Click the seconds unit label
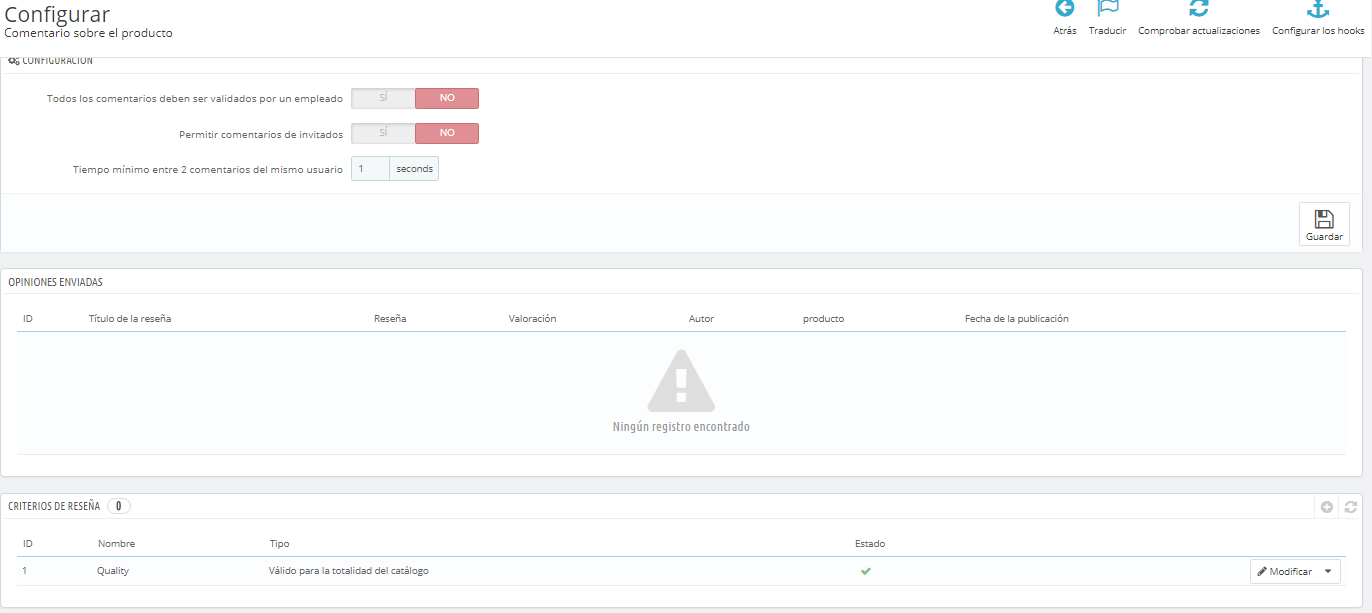 [414, 169]
